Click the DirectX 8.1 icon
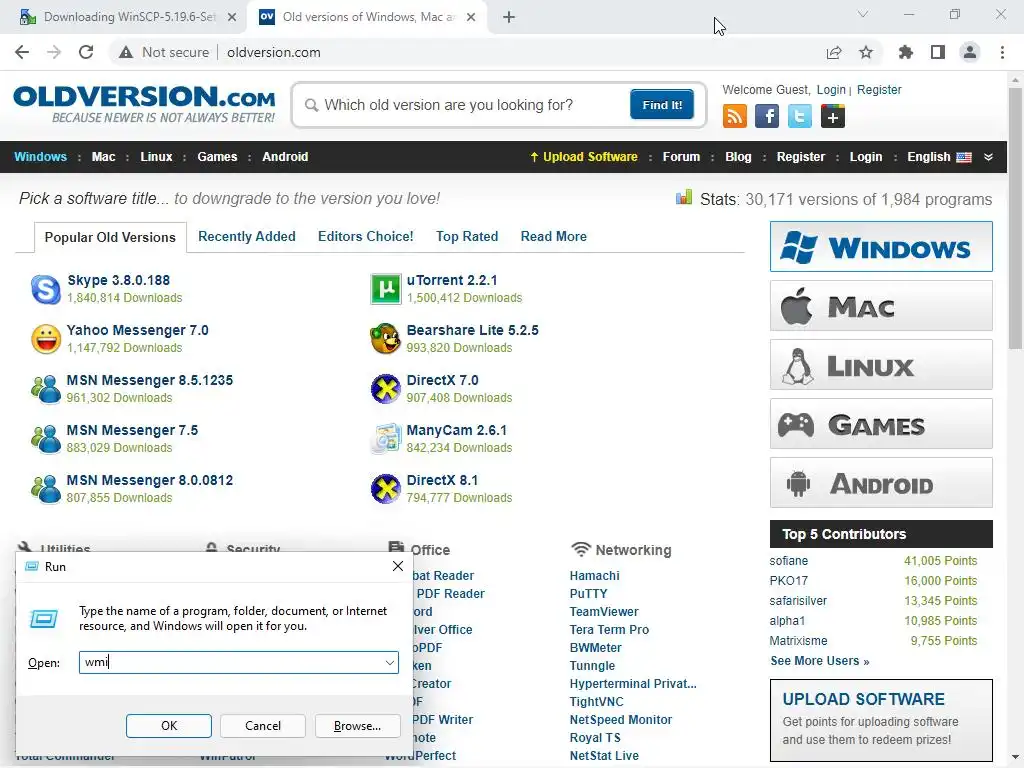Viewport: 1024px width, 768px height. tap(385, 489)
